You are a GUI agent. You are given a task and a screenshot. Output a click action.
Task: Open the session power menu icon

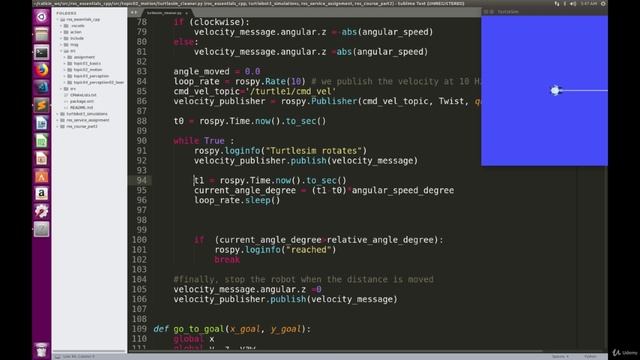[603, 4]
